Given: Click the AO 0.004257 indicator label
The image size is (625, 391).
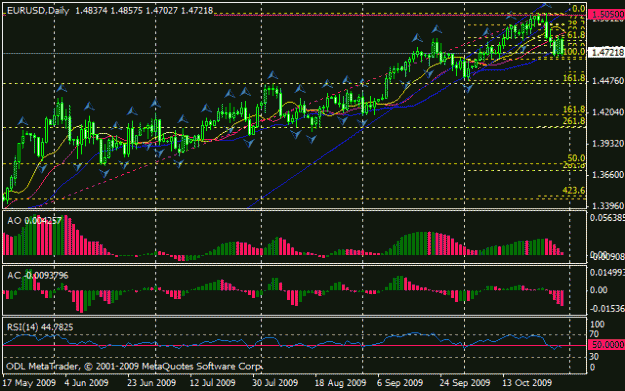Looking at the screenshot, I should 34,221.
